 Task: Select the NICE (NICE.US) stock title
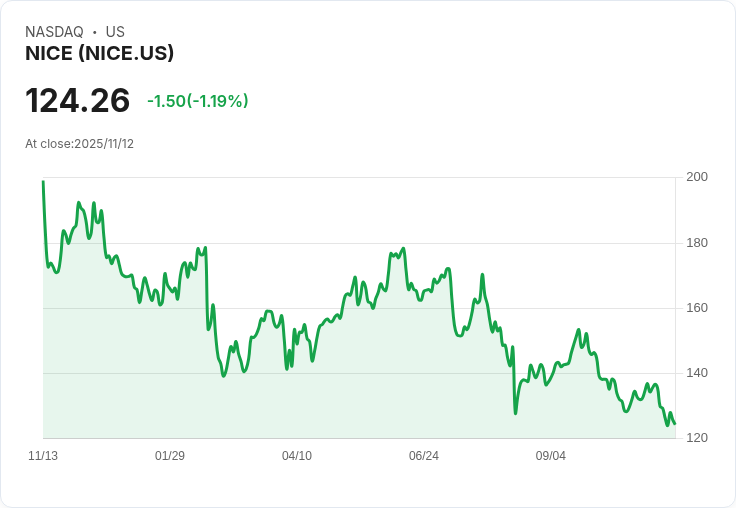coord(100,54)
